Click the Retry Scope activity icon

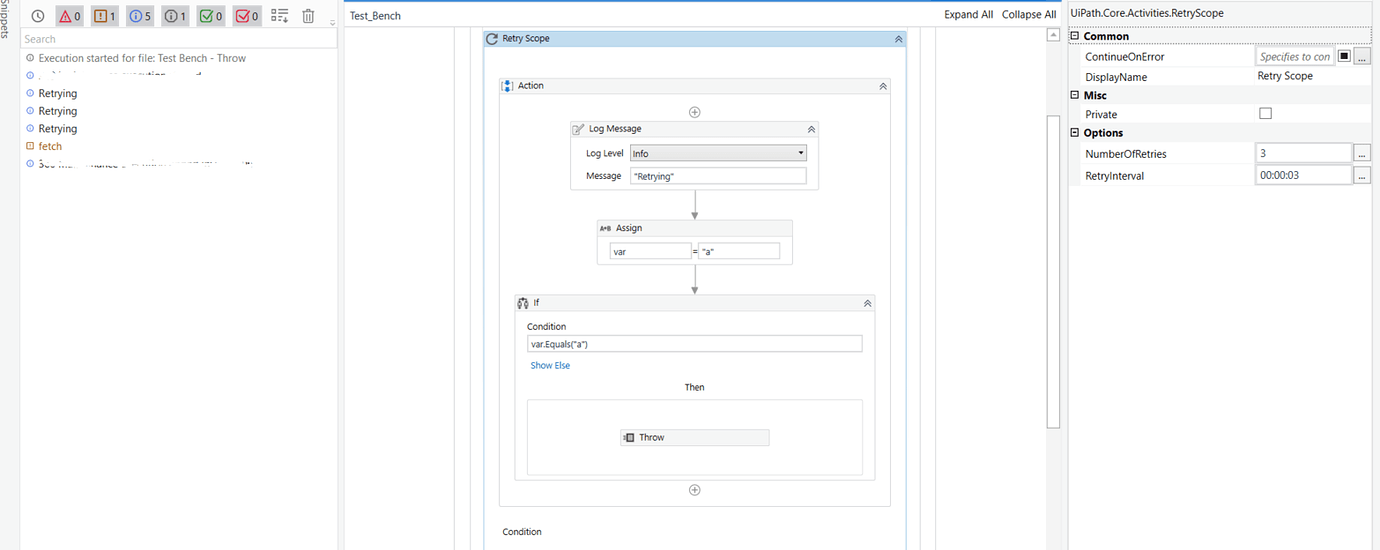tap(492, 39)
